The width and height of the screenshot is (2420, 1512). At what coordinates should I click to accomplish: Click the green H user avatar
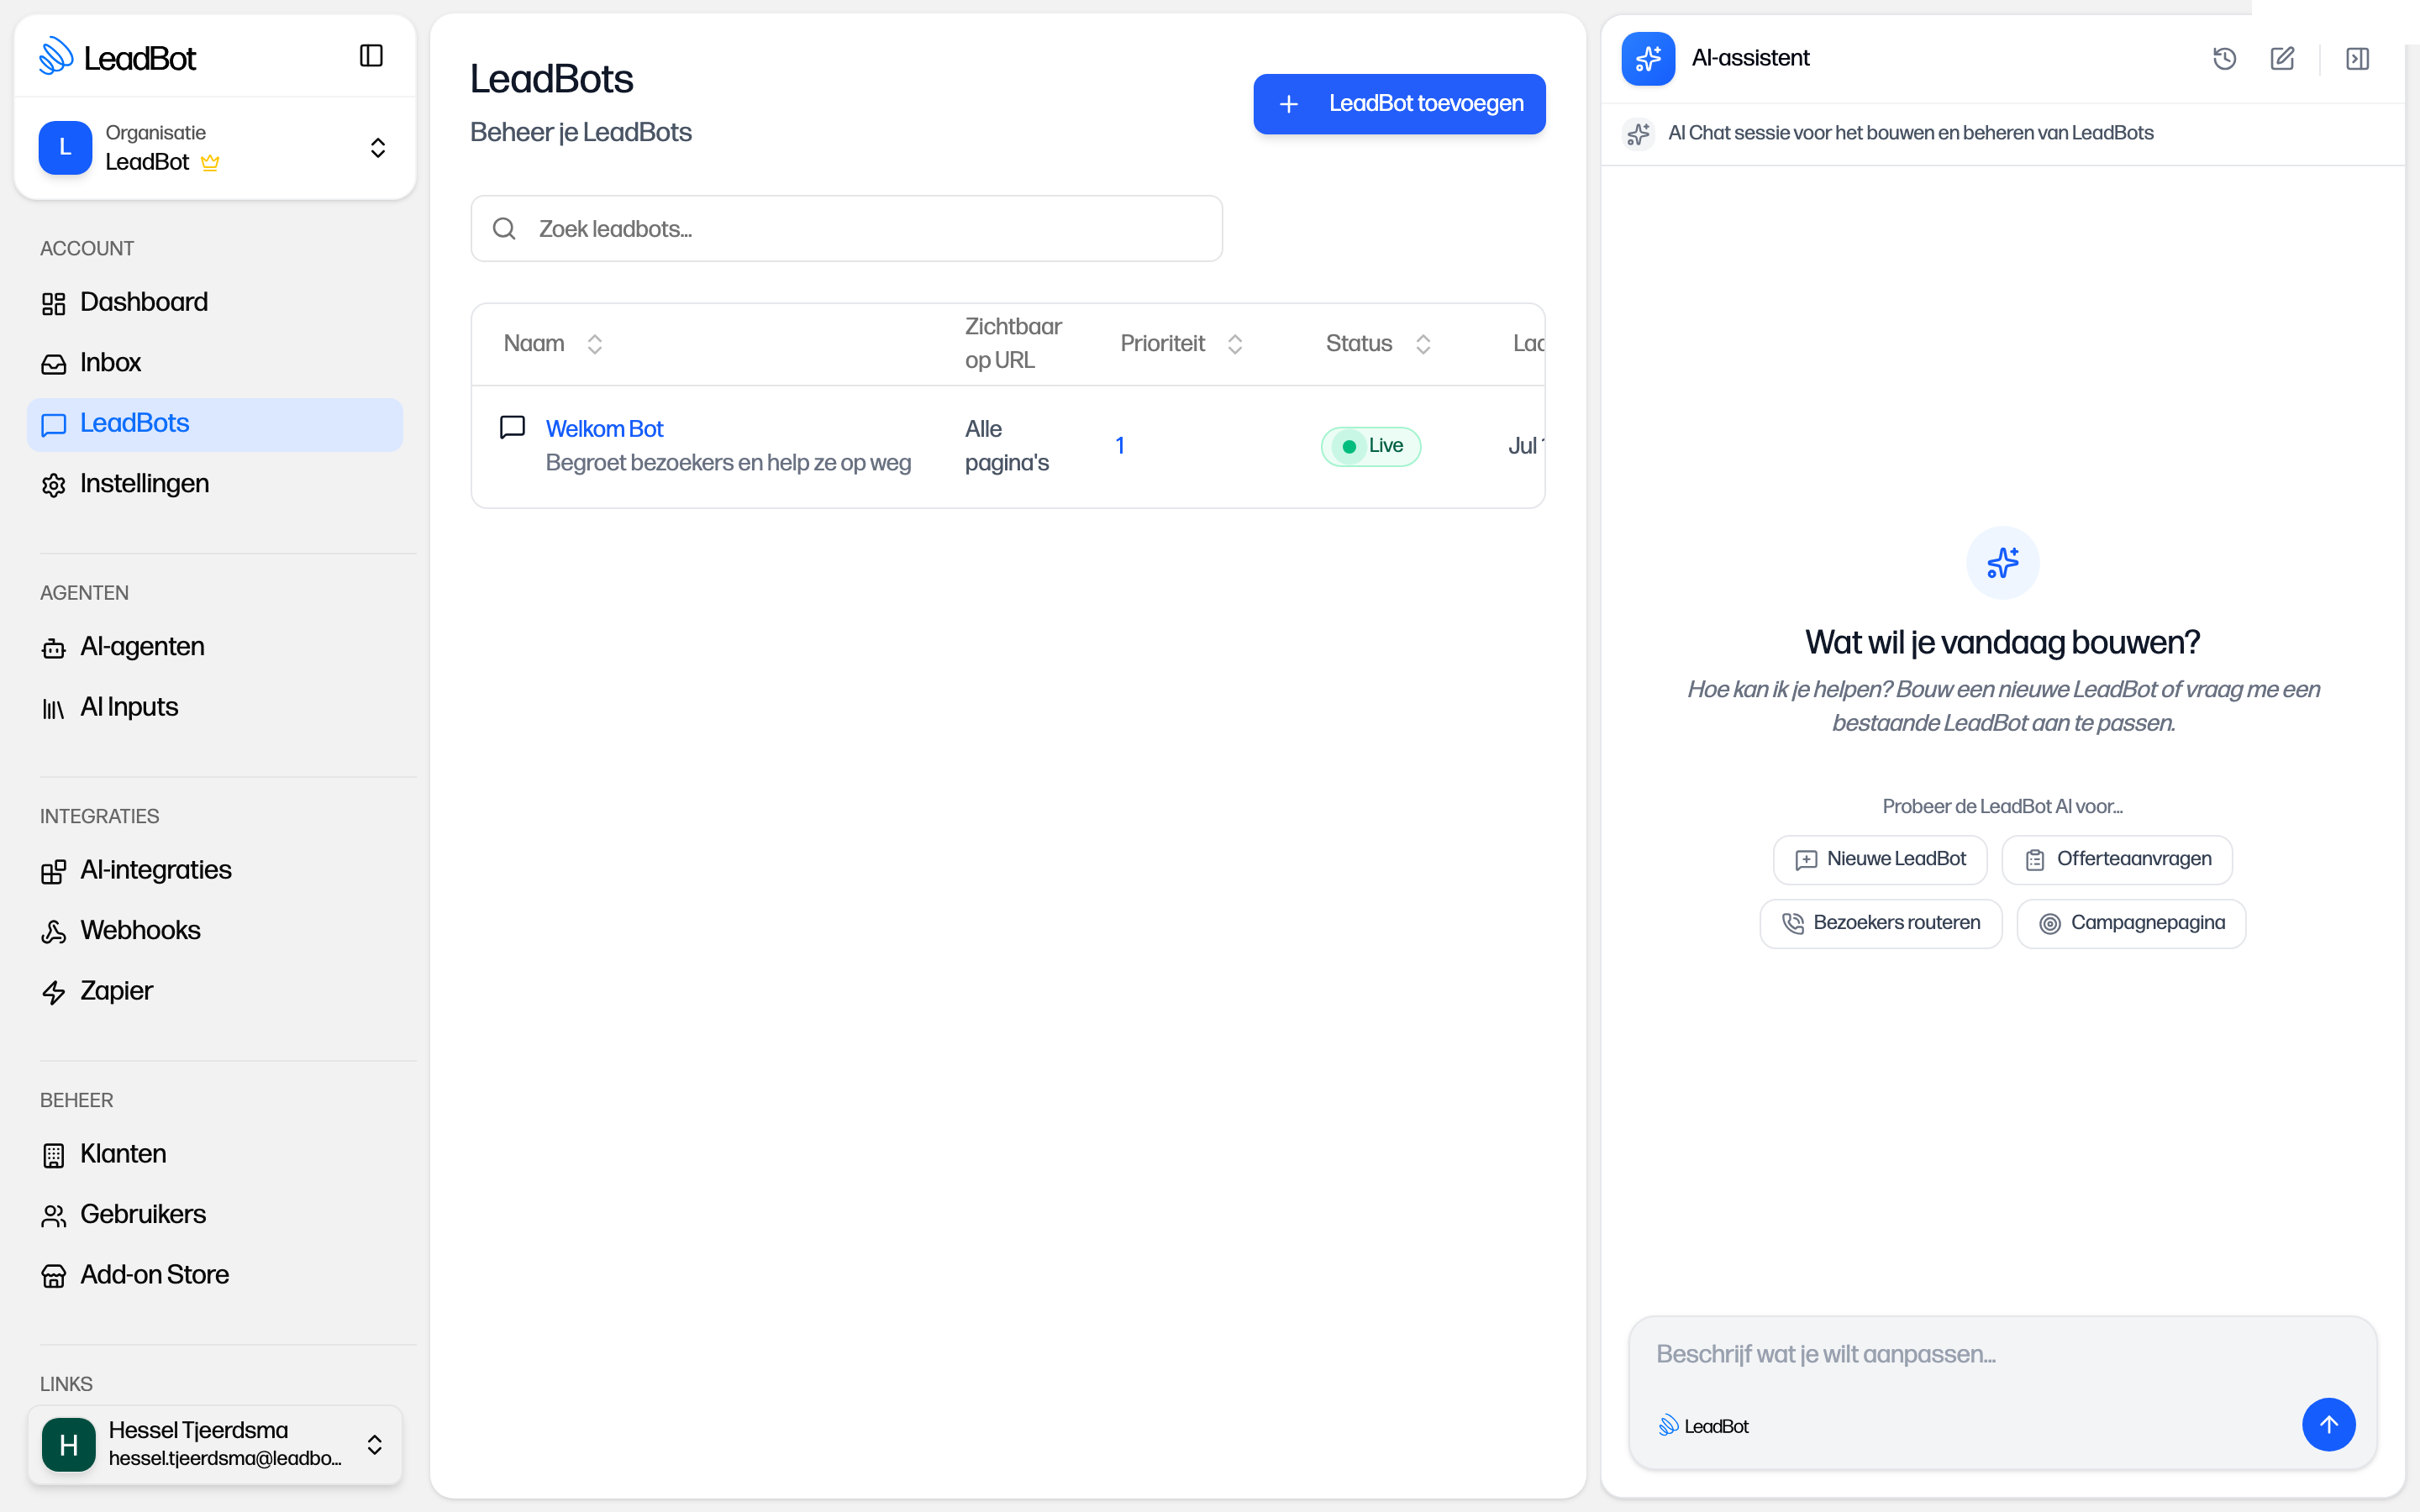click(x=68, y=1444)
